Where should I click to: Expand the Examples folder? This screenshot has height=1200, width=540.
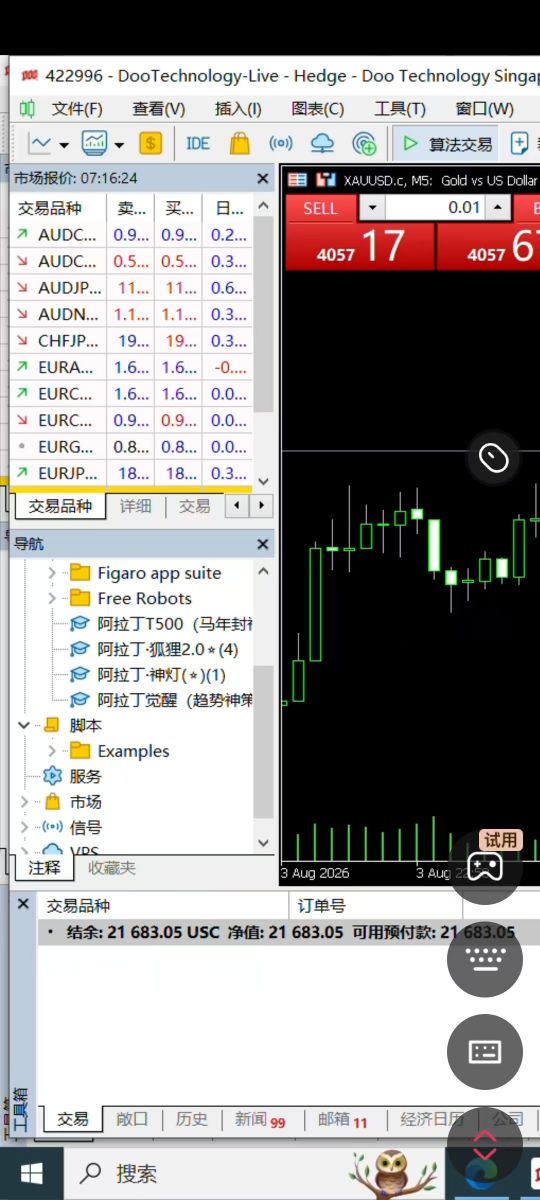tap(53, 751)
